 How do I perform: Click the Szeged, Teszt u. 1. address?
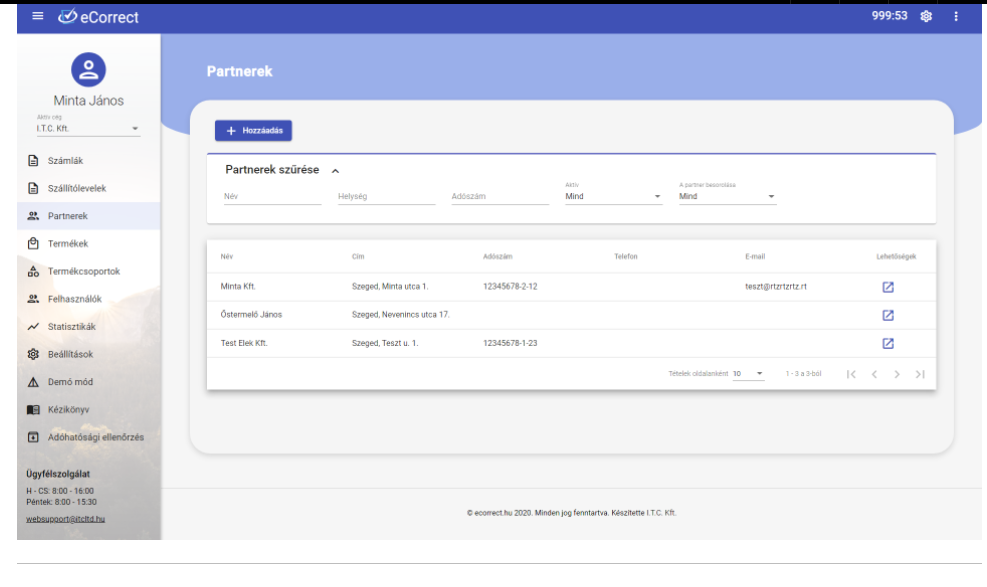pos(385,343)
